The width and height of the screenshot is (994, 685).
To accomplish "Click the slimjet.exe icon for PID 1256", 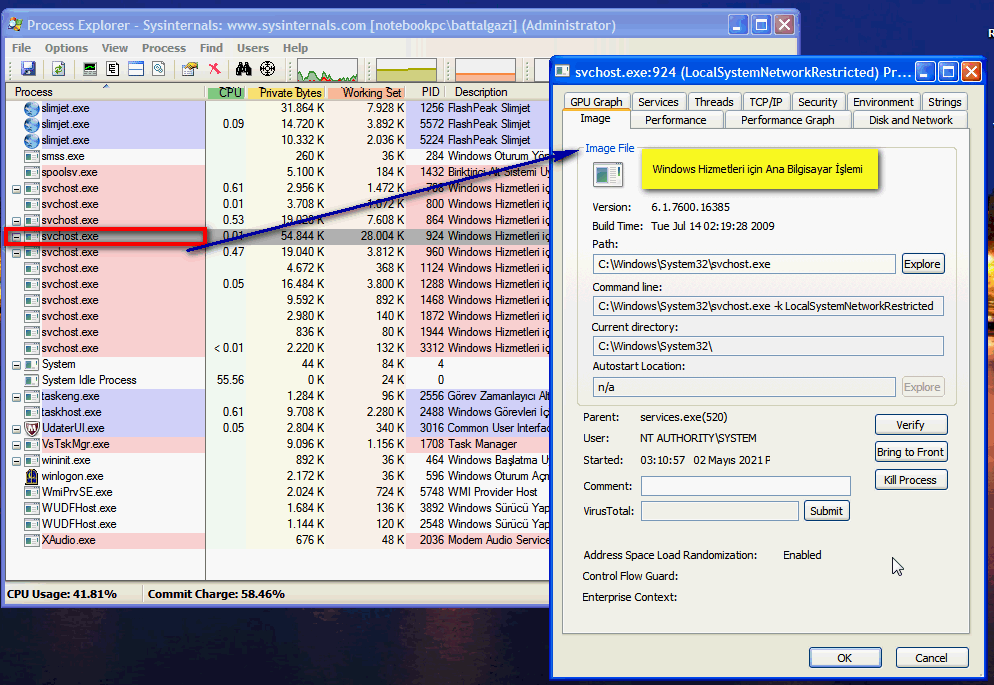I will coord(31,108).
